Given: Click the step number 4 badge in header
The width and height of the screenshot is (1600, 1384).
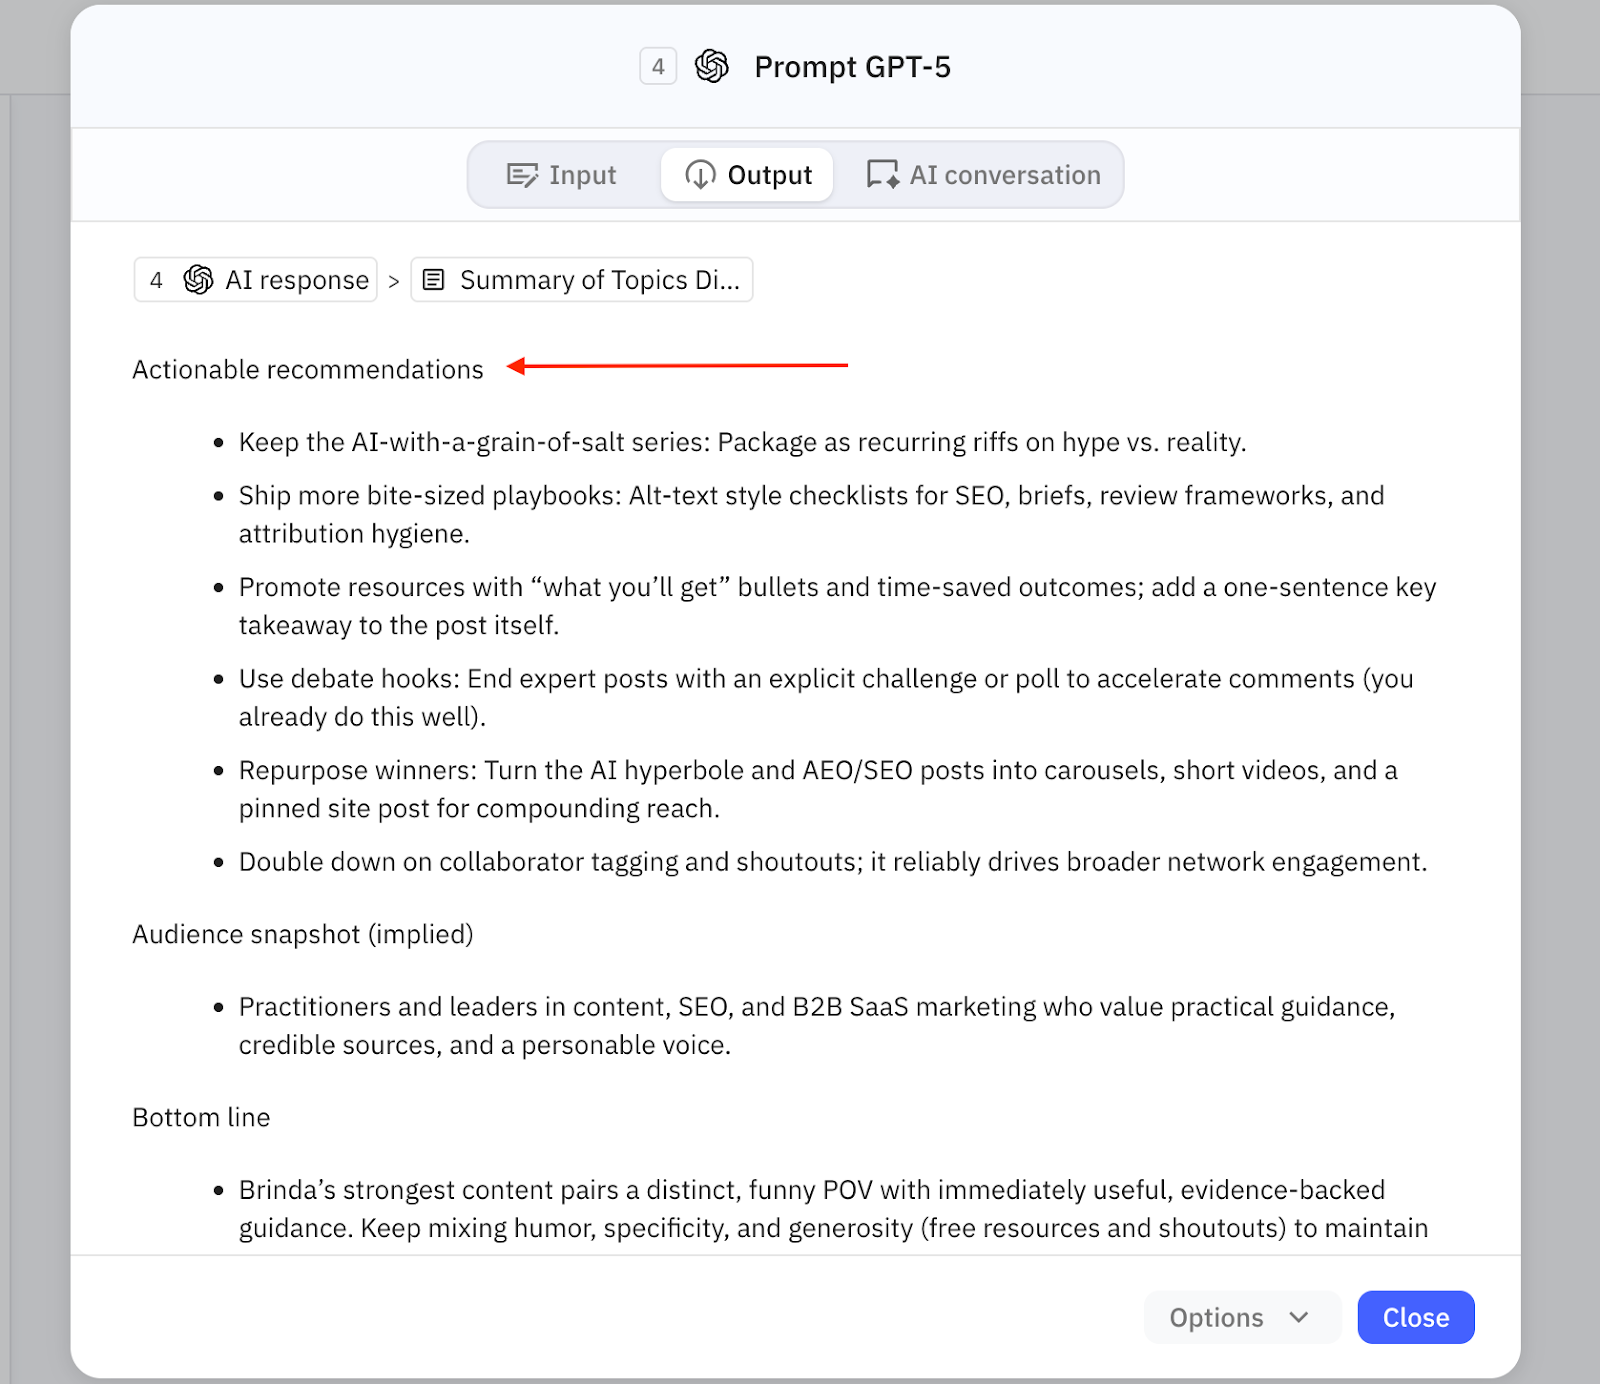Looking at the screenshot, I should pyautogui.click(x=658, y=67).
